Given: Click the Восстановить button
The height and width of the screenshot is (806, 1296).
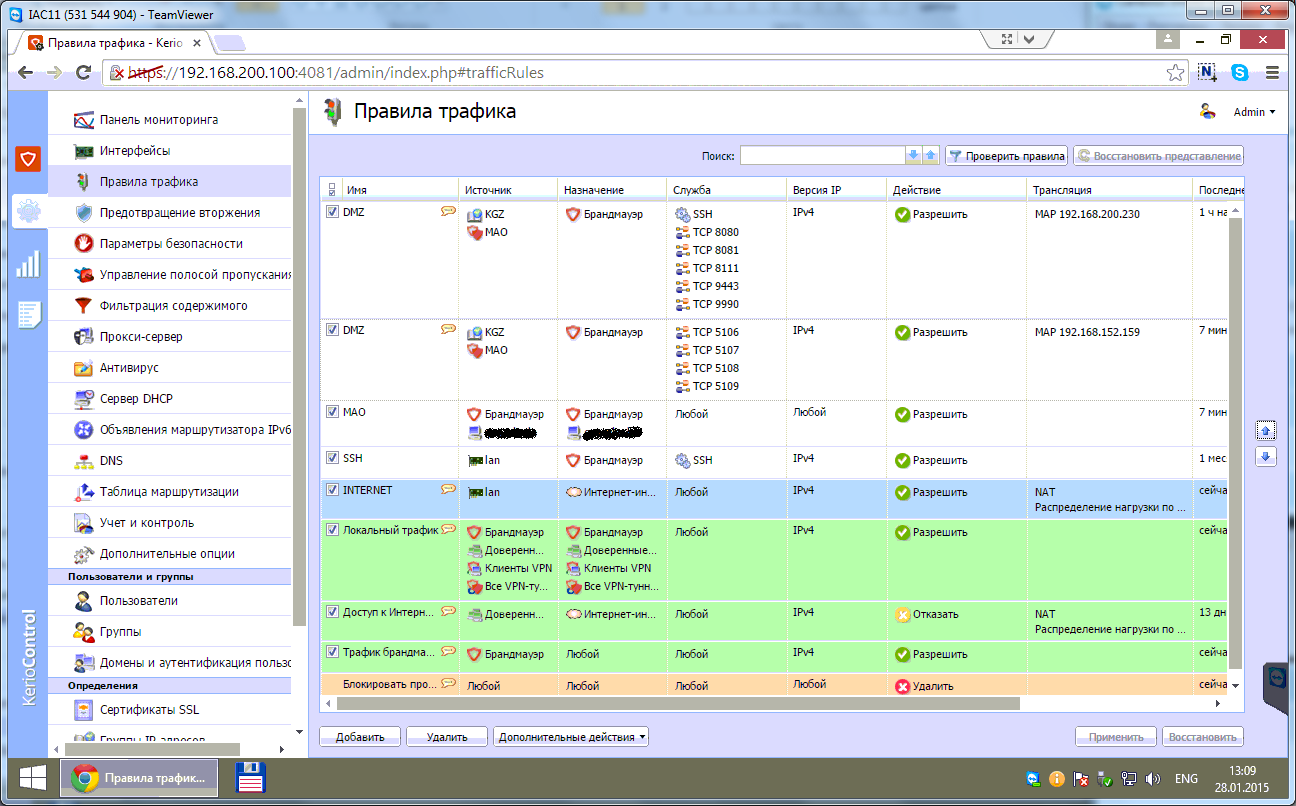Looking at the screenshot, I should coord(1203,737).
